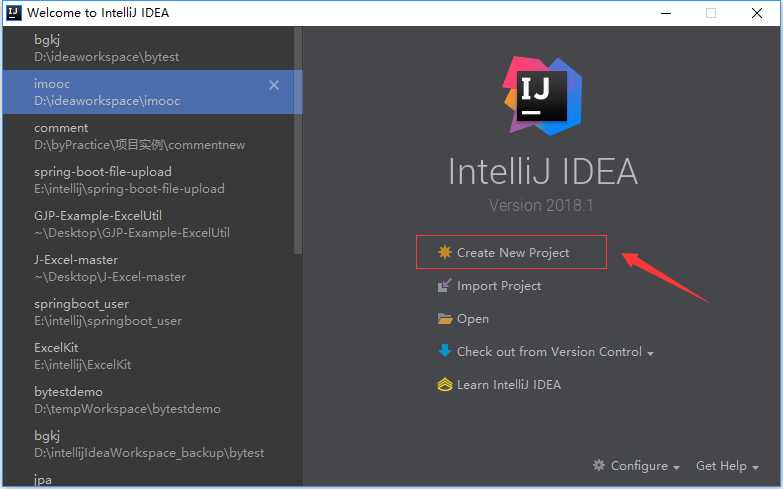Click the Version 2018.1 text

click(541, 205)
